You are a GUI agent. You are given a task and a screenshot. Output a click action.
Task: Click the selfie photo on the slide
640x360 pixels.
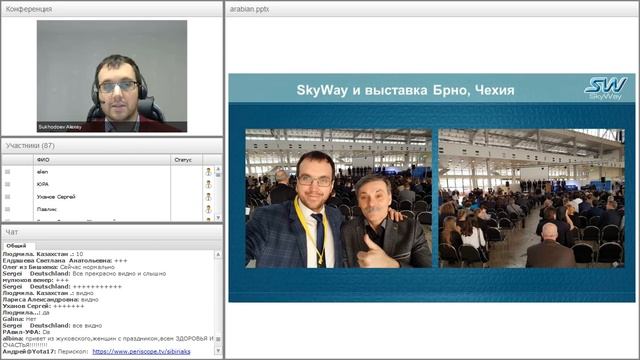click(338, 198)
